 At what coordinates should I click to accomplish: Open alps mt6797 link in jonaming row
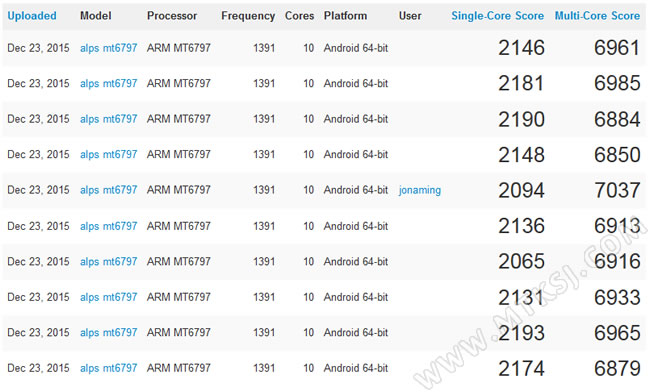click(x=108, y=190)
